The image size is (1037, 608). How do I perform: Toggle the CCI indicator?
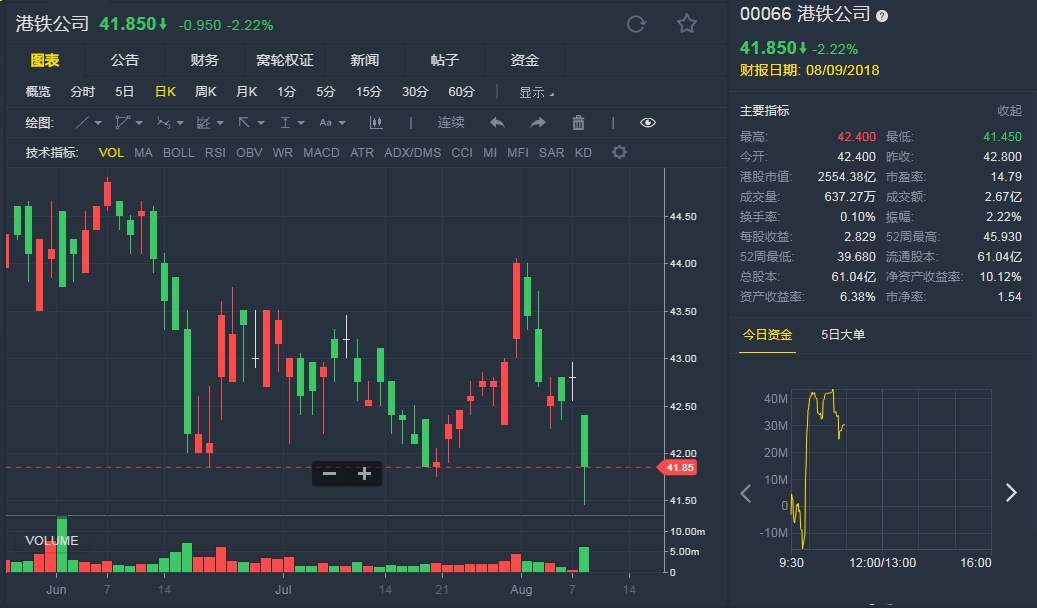click(462, 153)
